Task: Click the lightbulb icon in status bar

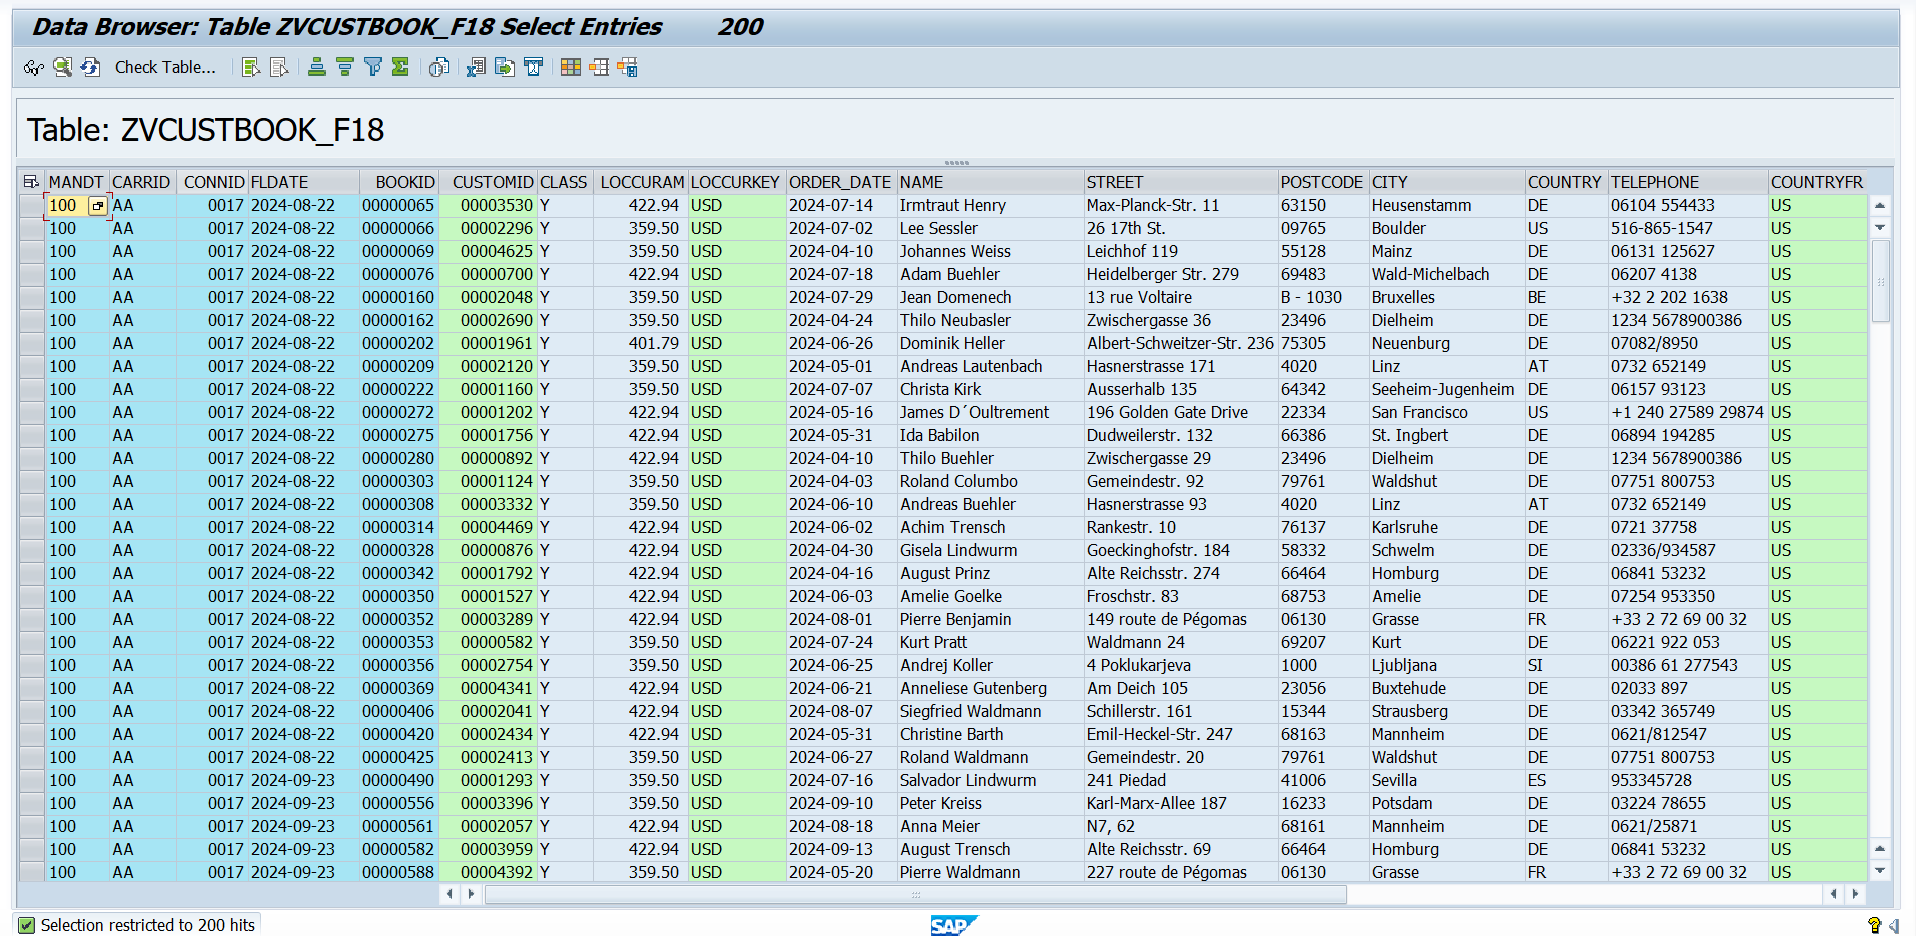Action: point(1875,925)
